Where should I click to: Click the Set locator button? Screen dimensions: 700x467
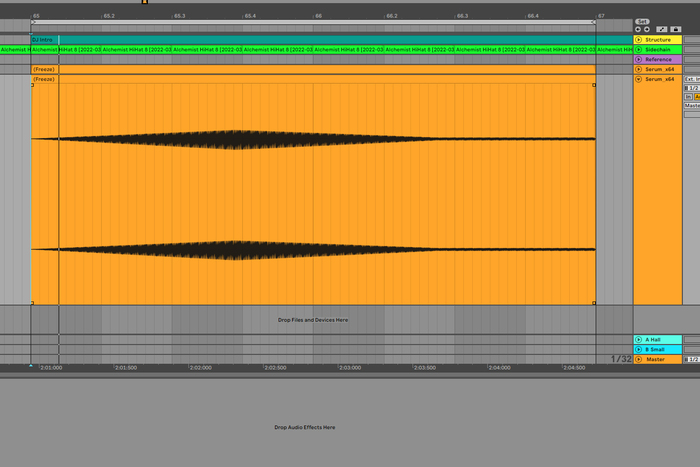coord(642,20)
